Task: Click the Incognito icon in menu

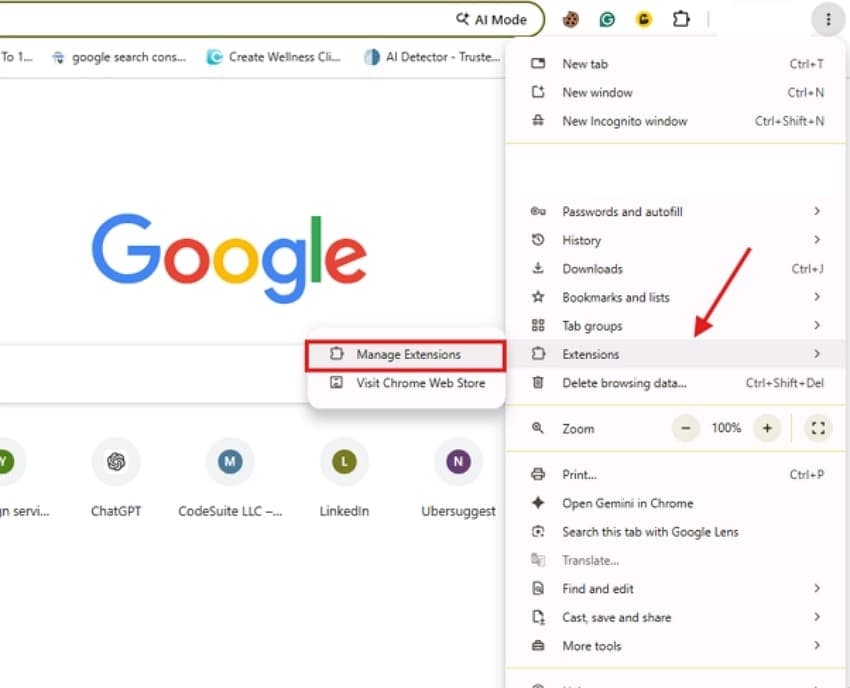Action: 538,120
